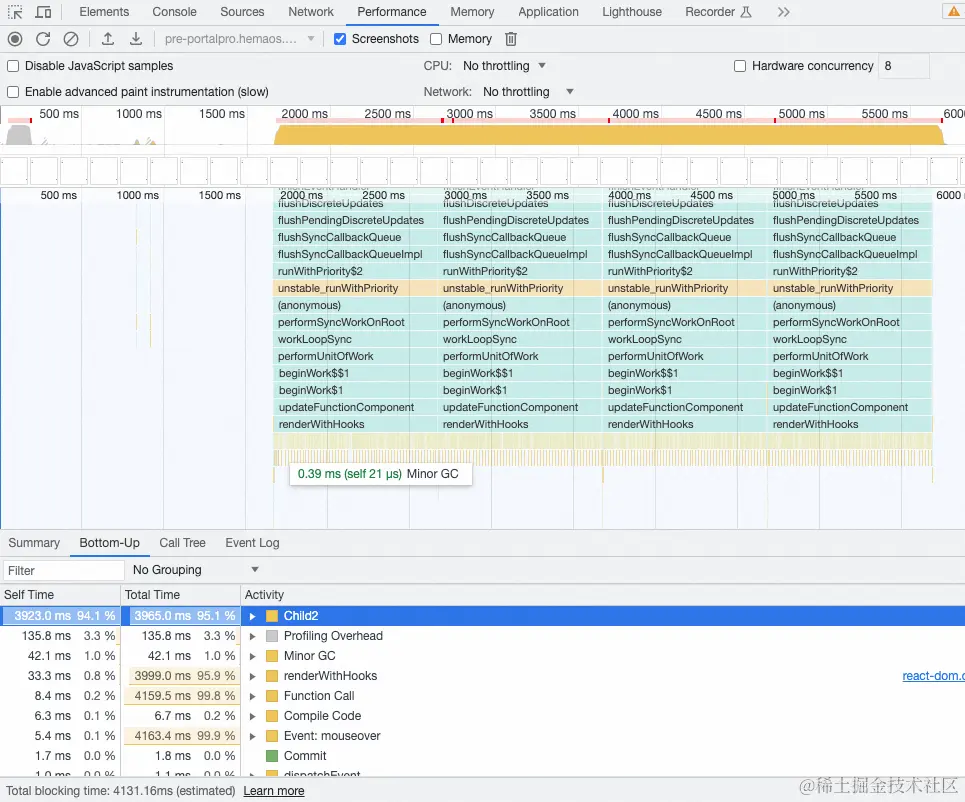
Task: Switch to the Call Tree tab
Action: tap(182, 543)
